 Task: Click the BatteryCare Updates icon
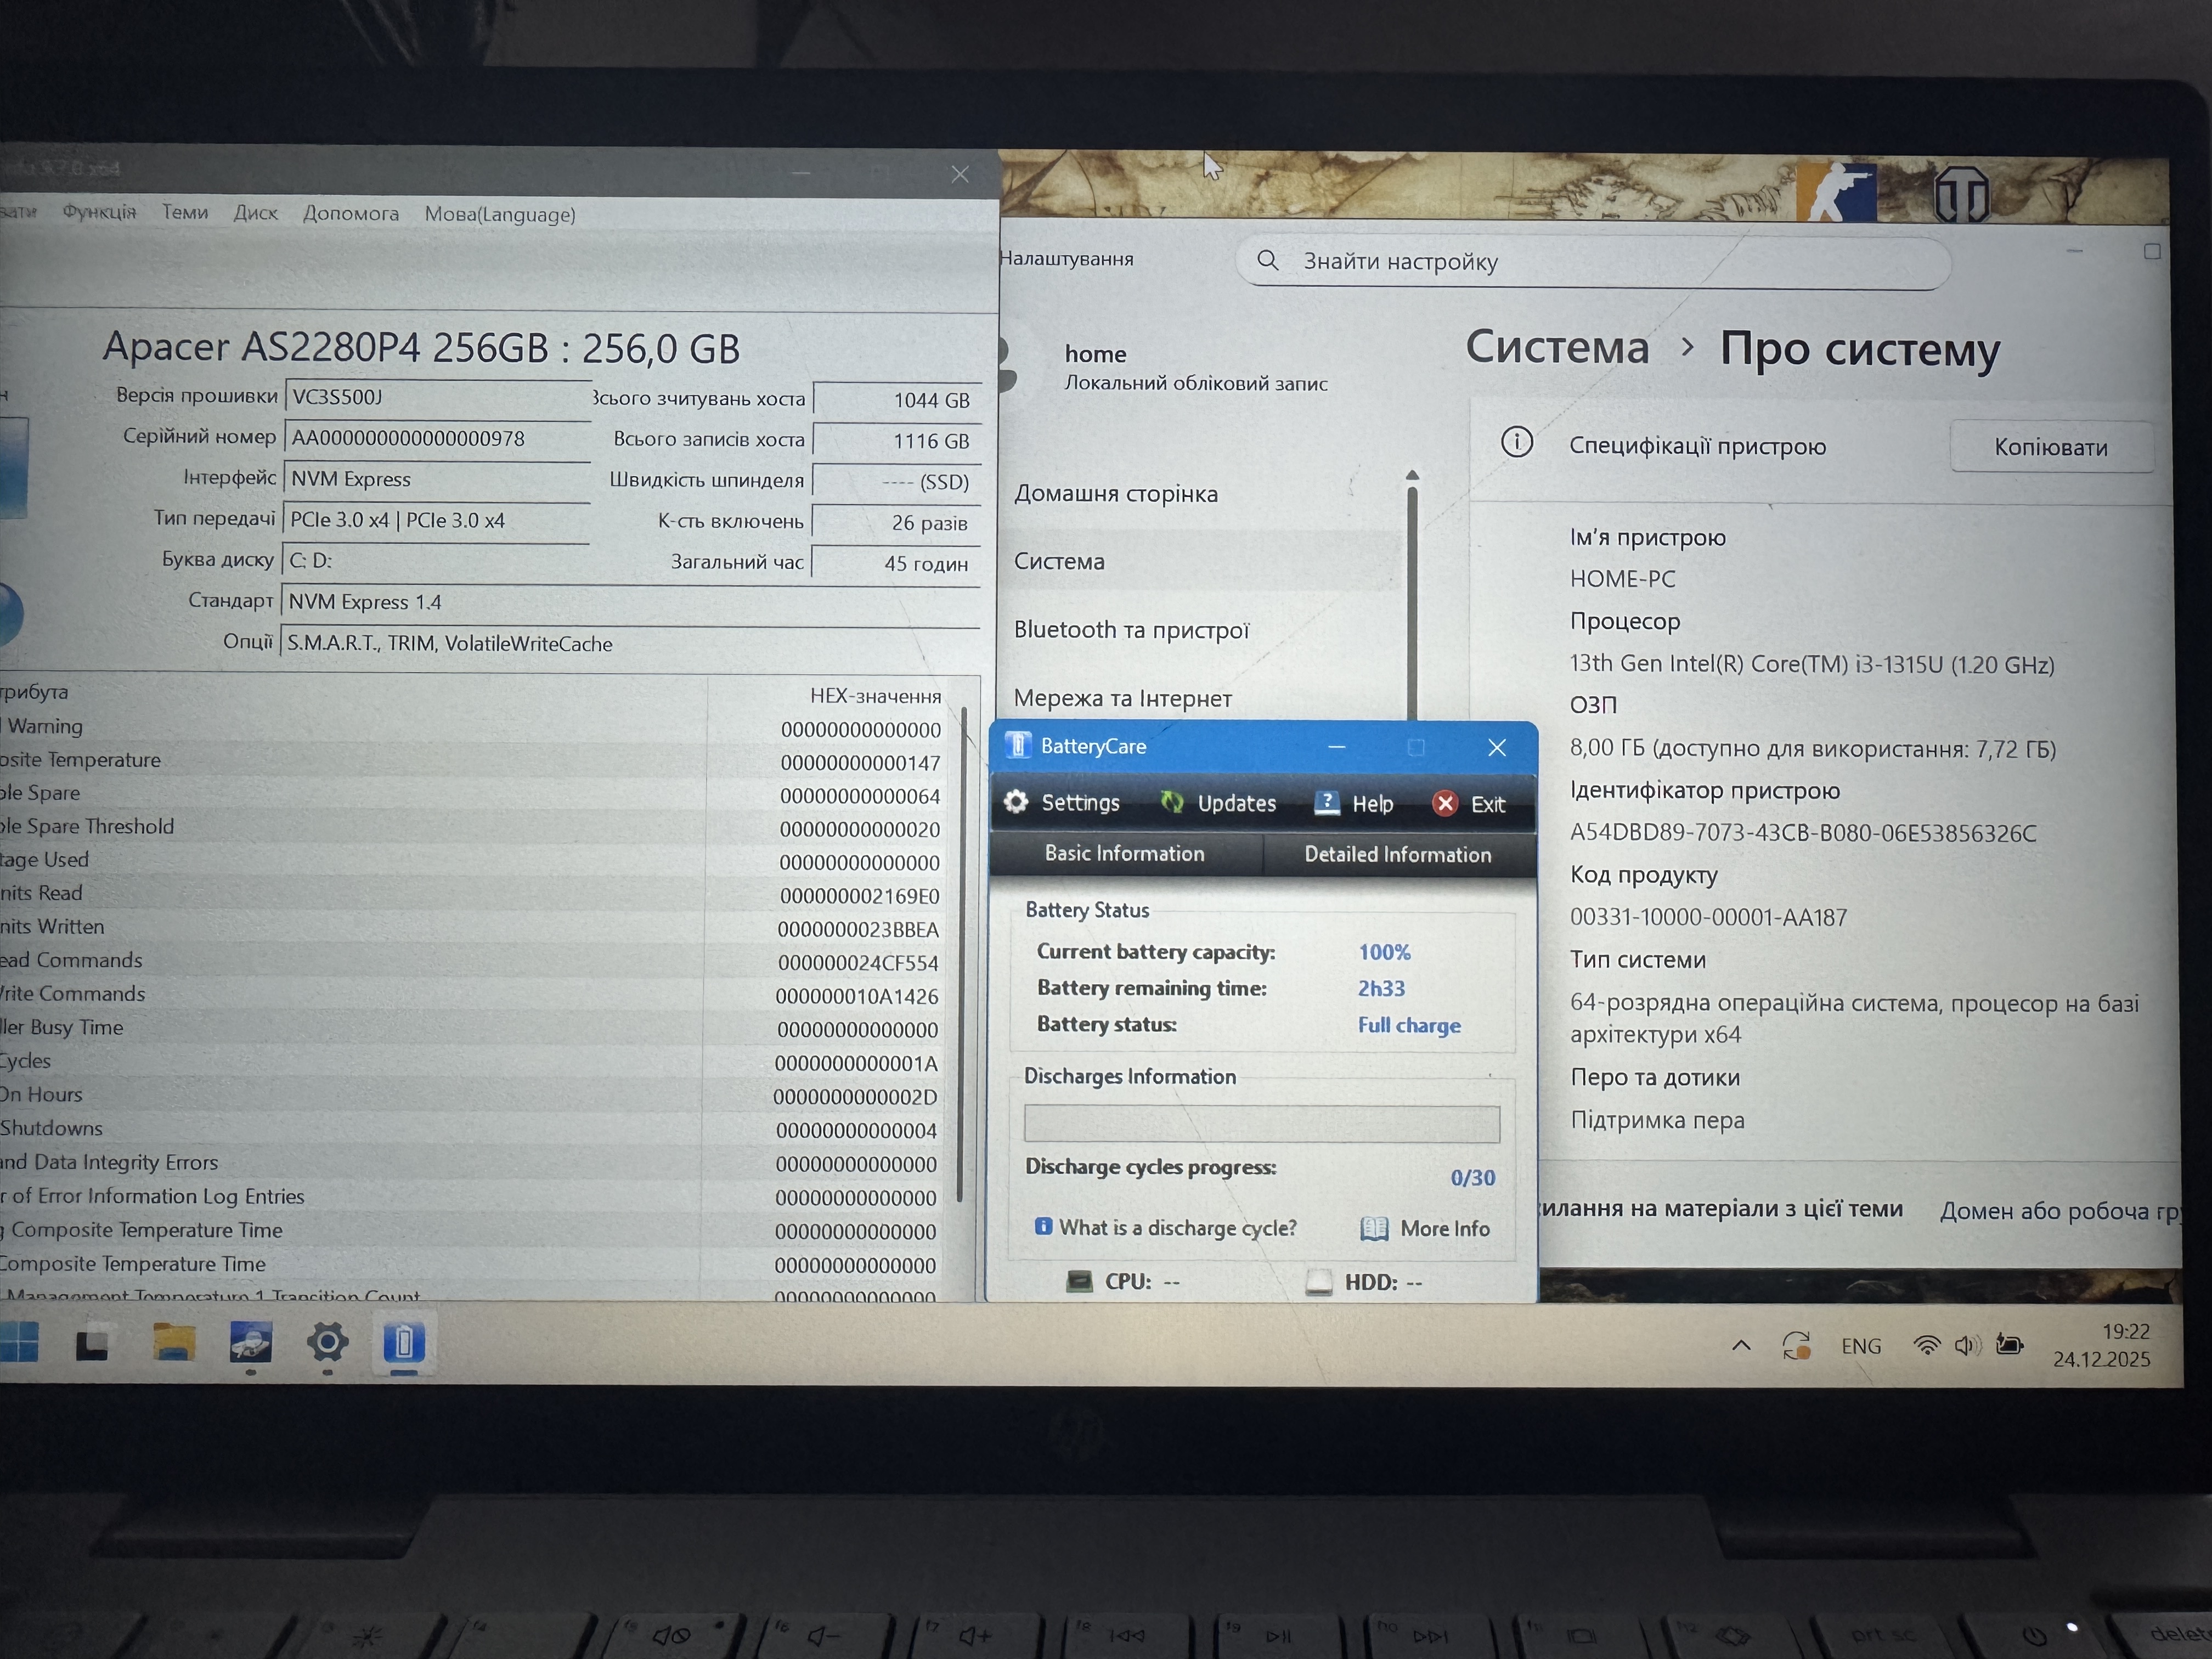pyautogui.click(x=1172, y=802)
